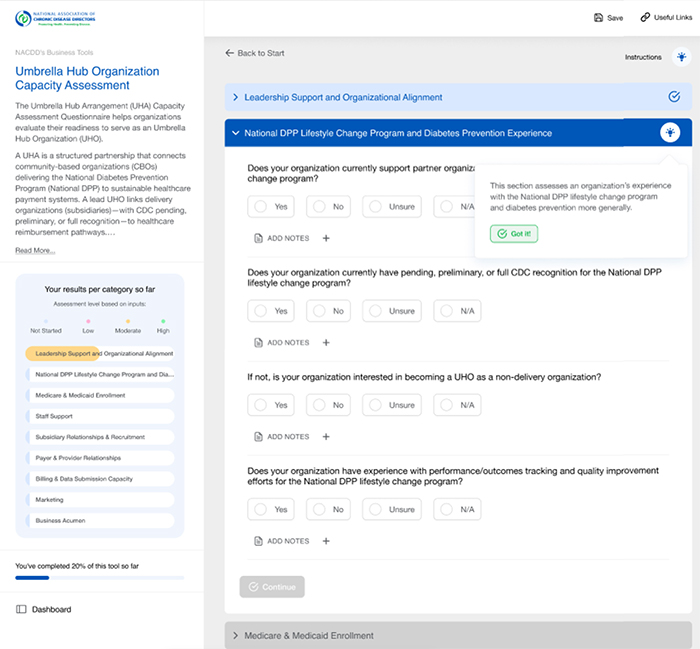Click ADD NOTES under CDC recognition question
Screen dimensions: 700x649
288,343
